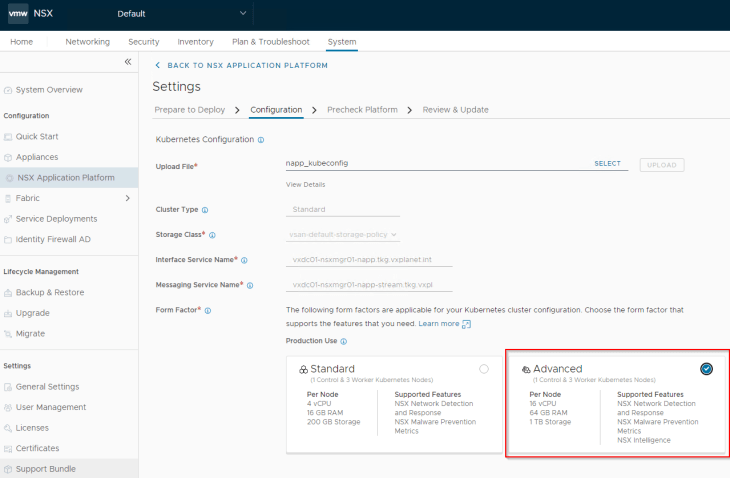Click the Licenses key icon
The image size is (730, 478).
[x=8, y=428]
